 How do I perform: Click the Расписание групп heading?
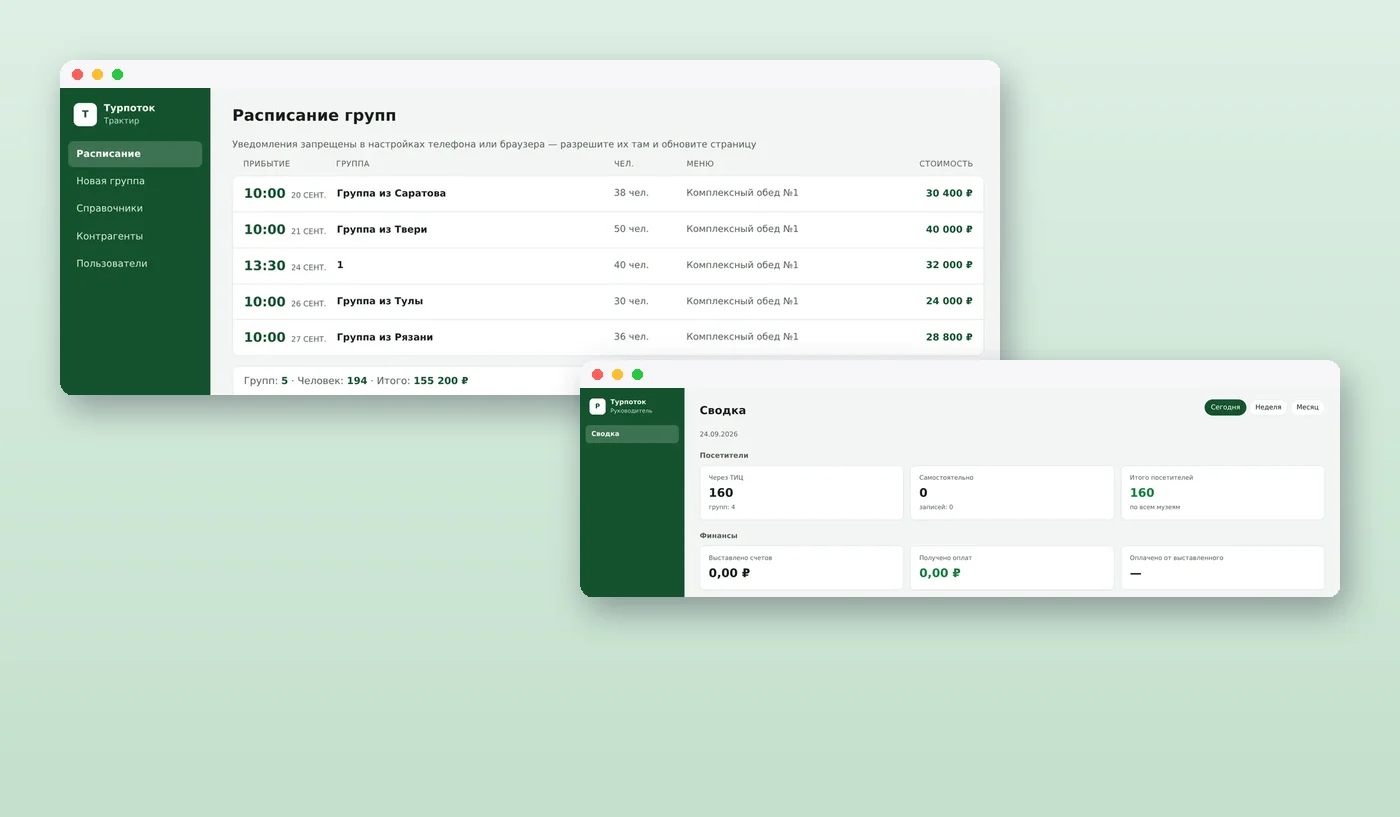coord(314,116)
